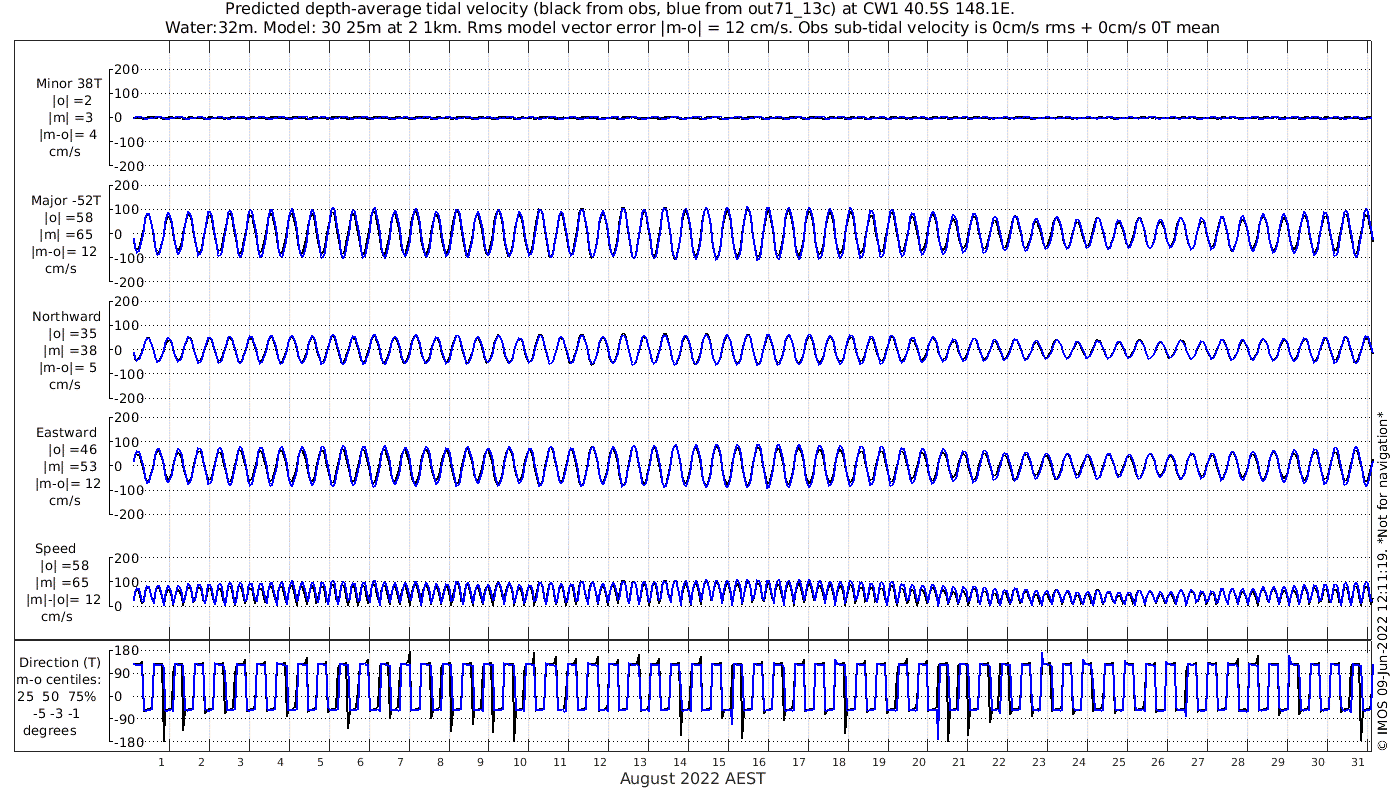Viewport: 1400px width, 800px height.
Task: Click day '21' on the date axis
Action: [959, 762]
